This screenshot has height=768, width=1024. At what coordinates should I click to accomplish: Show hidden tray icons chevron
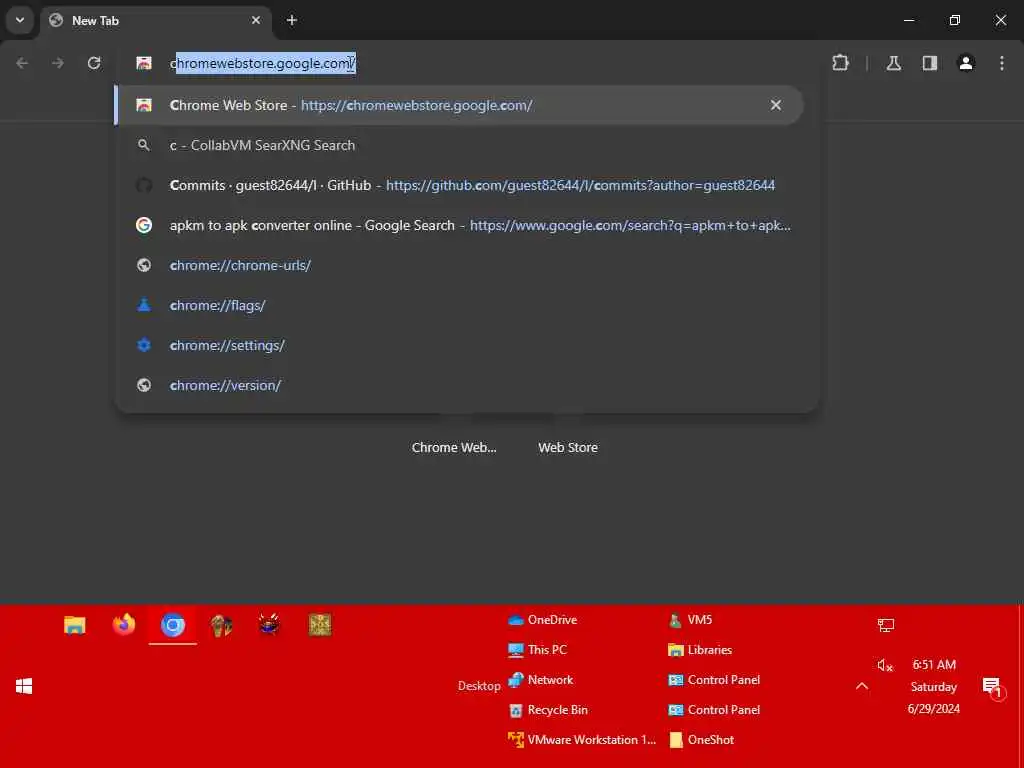click(862, 686)
